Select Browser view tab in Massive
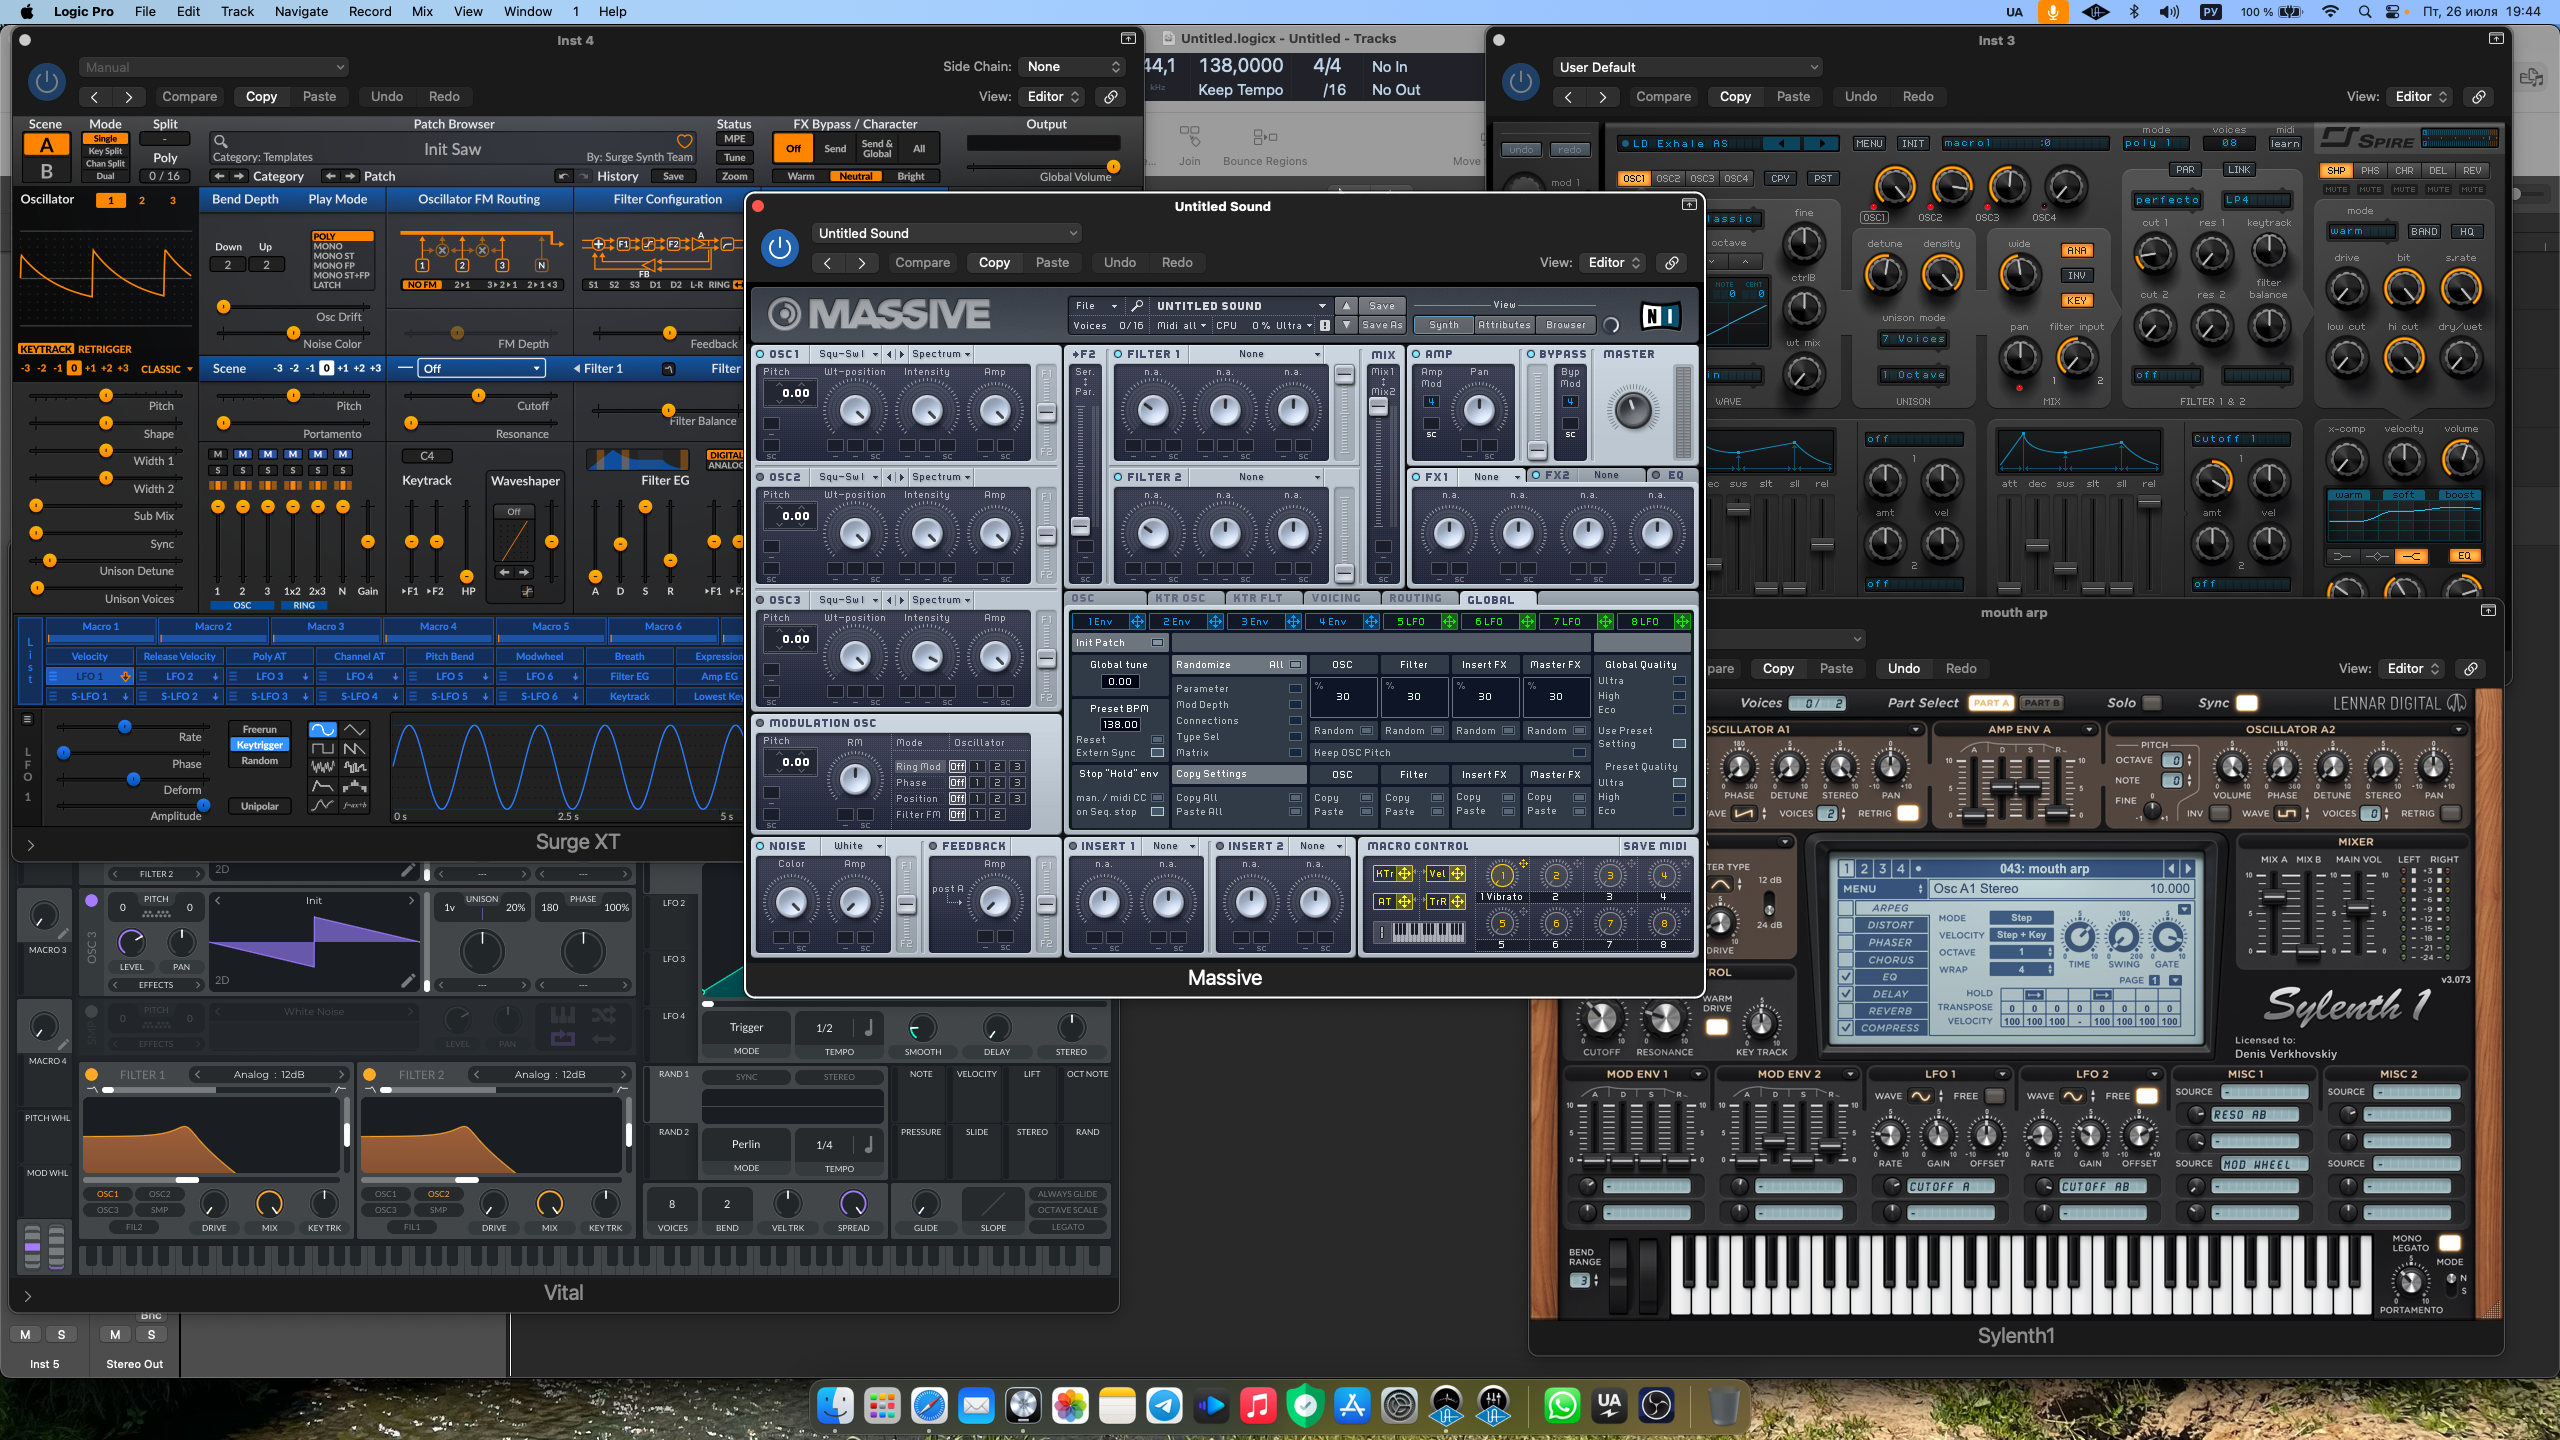The image size is (2560, 1440). [x=1565, y=325]
